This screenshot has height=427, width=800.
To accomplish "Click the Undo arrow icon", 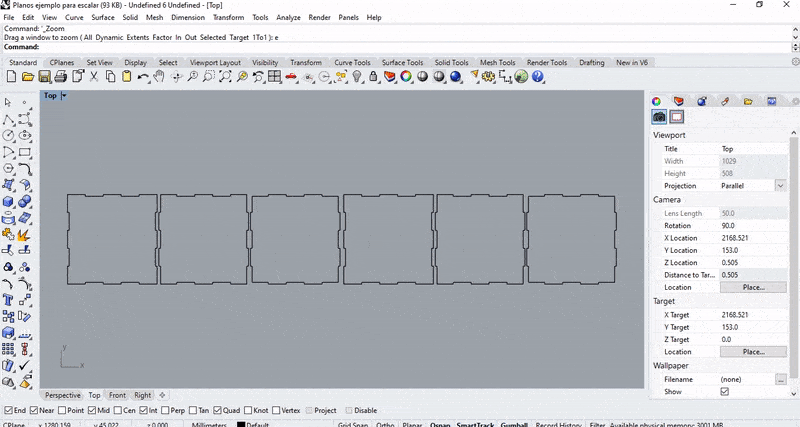I will pyautogui.click(x=143, y=77).
